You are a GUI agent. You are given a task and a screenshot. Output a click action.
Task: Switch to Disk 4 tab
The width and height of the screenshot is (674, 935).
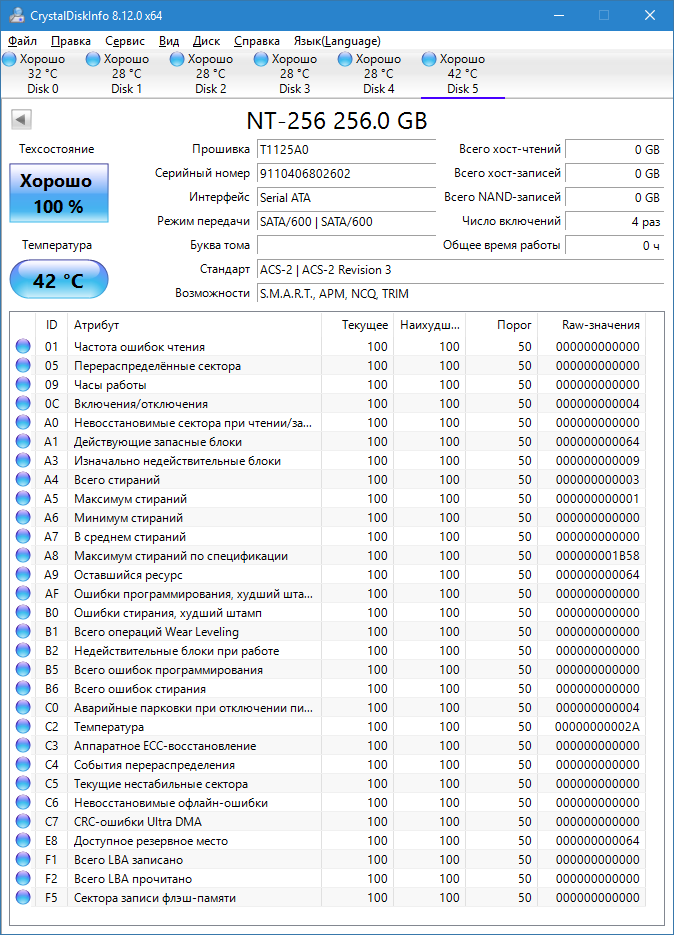tap(379, 74)
